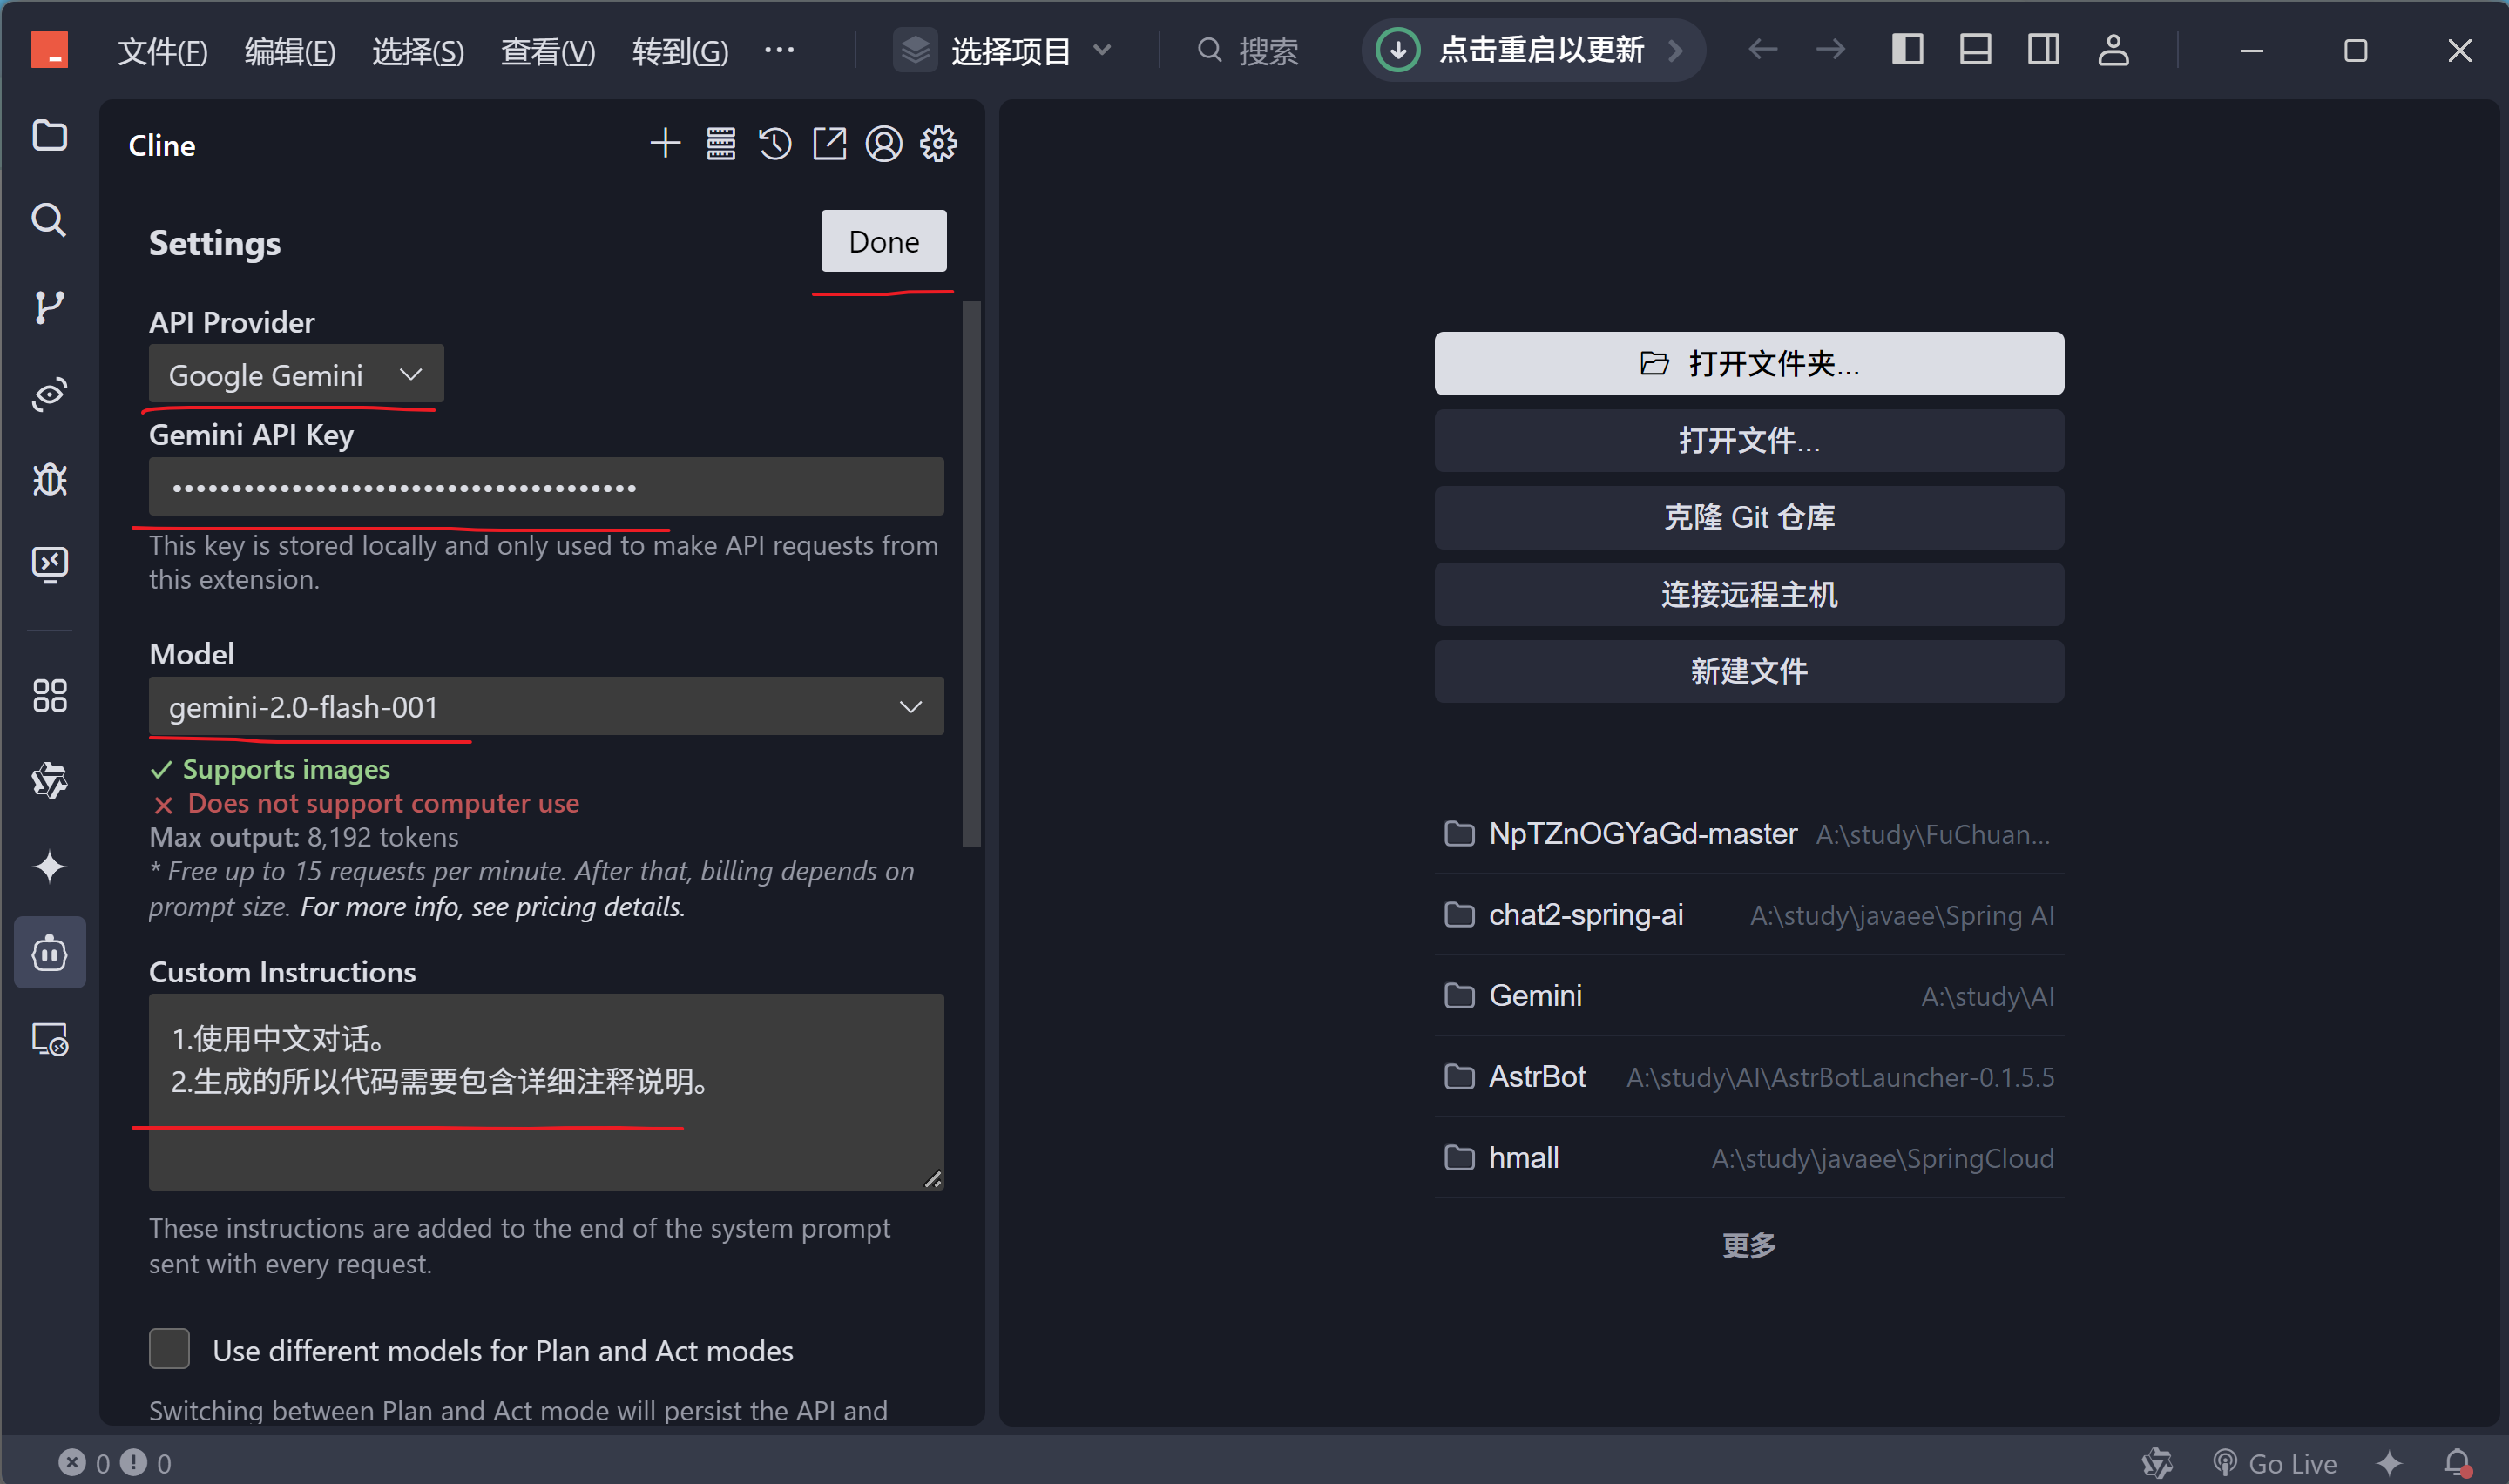The image size is (2509, 1484).
Task: Open the 文件(F) menu
Action: [162, 50]
